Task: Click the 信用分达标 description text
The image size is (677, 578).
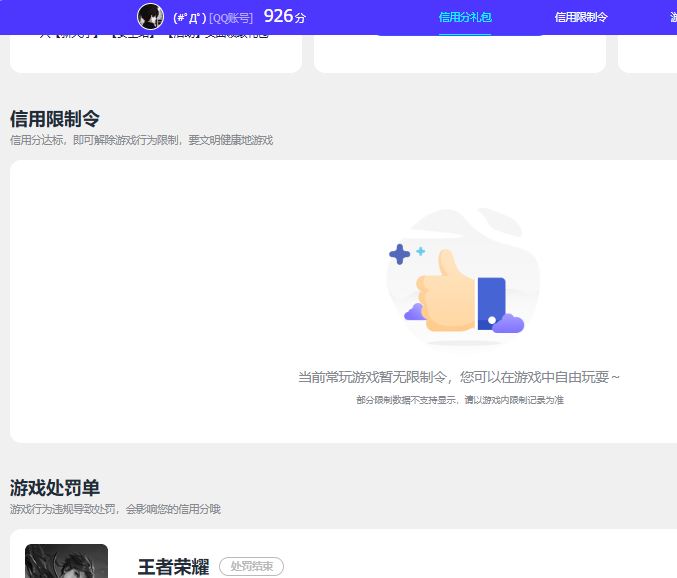Action: [x=142, y=140]
